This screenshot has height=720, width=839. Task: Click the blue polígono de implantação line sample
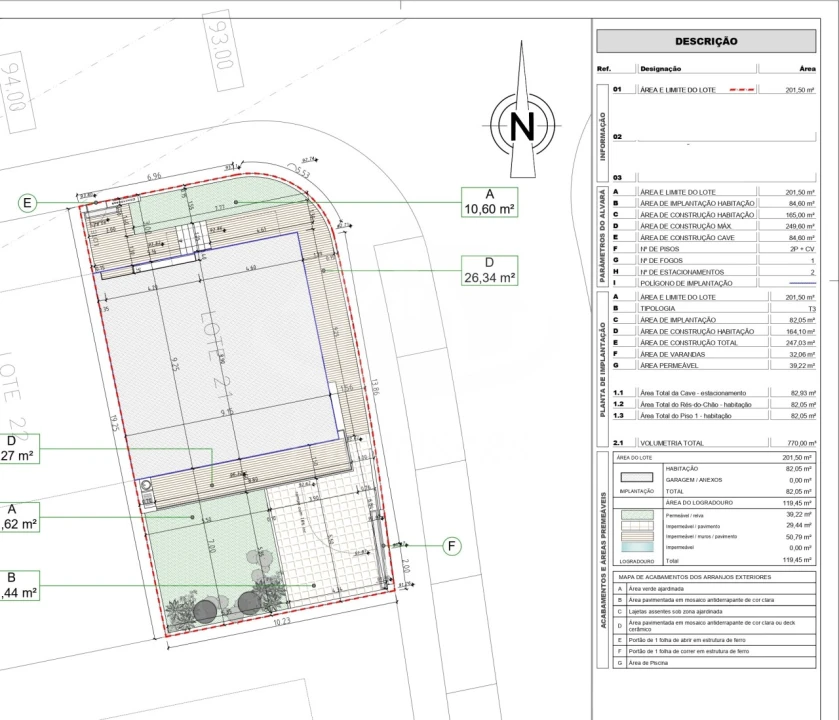802,283
